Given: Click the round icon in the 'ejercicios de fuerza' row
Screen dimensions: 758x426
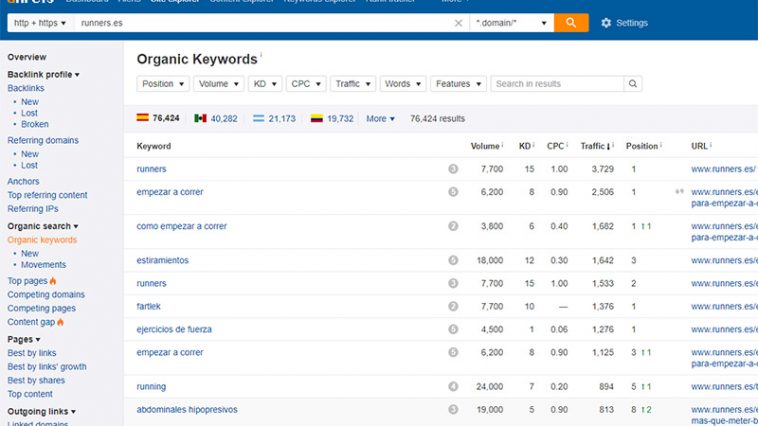Looking at the screenshot, I should click(453, 329).
